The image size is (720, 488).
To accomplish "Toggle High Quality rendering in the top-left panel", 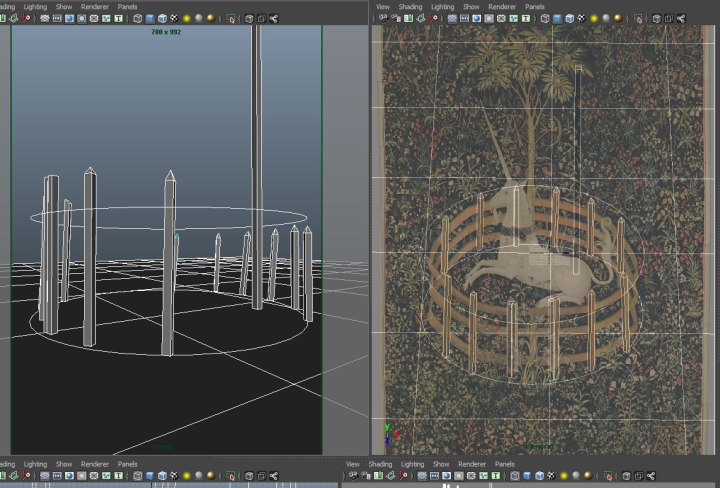I will (211, 18).
